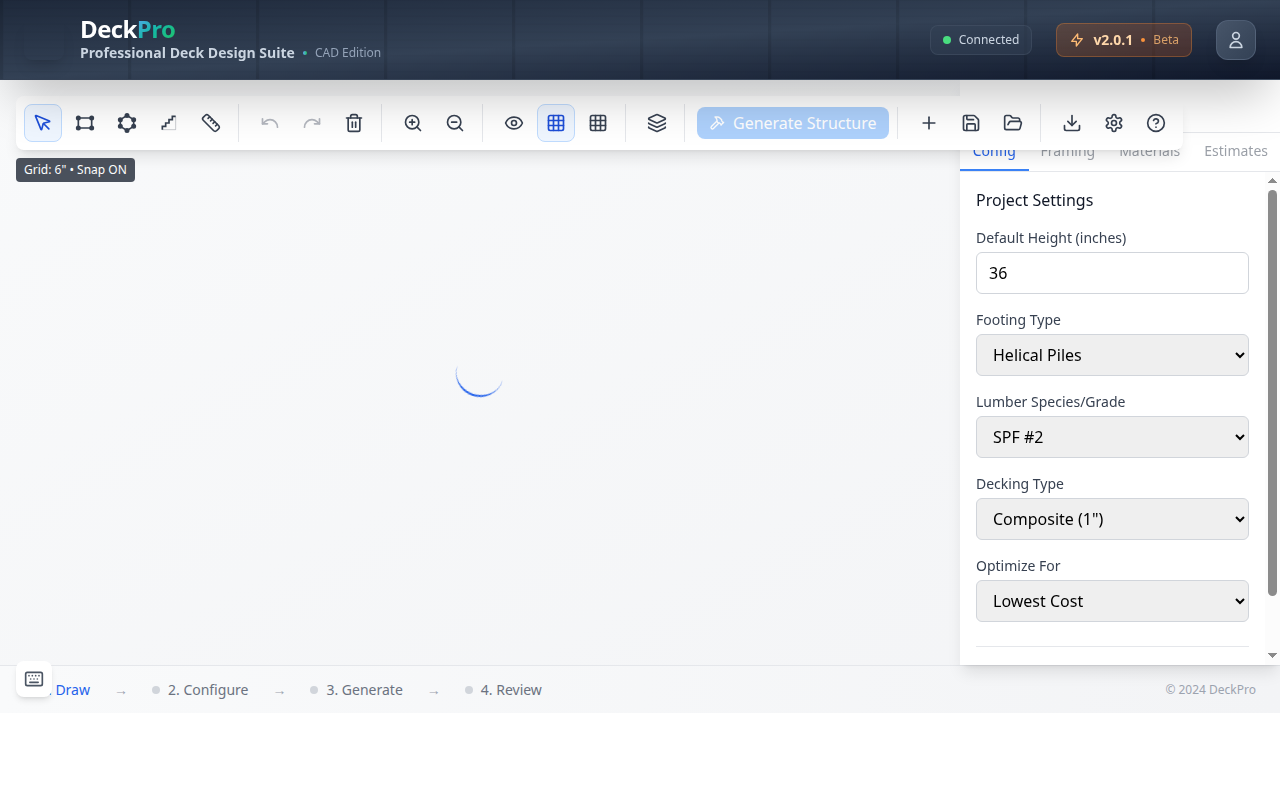Select the arrow selection tool

[x=42, y=123]
